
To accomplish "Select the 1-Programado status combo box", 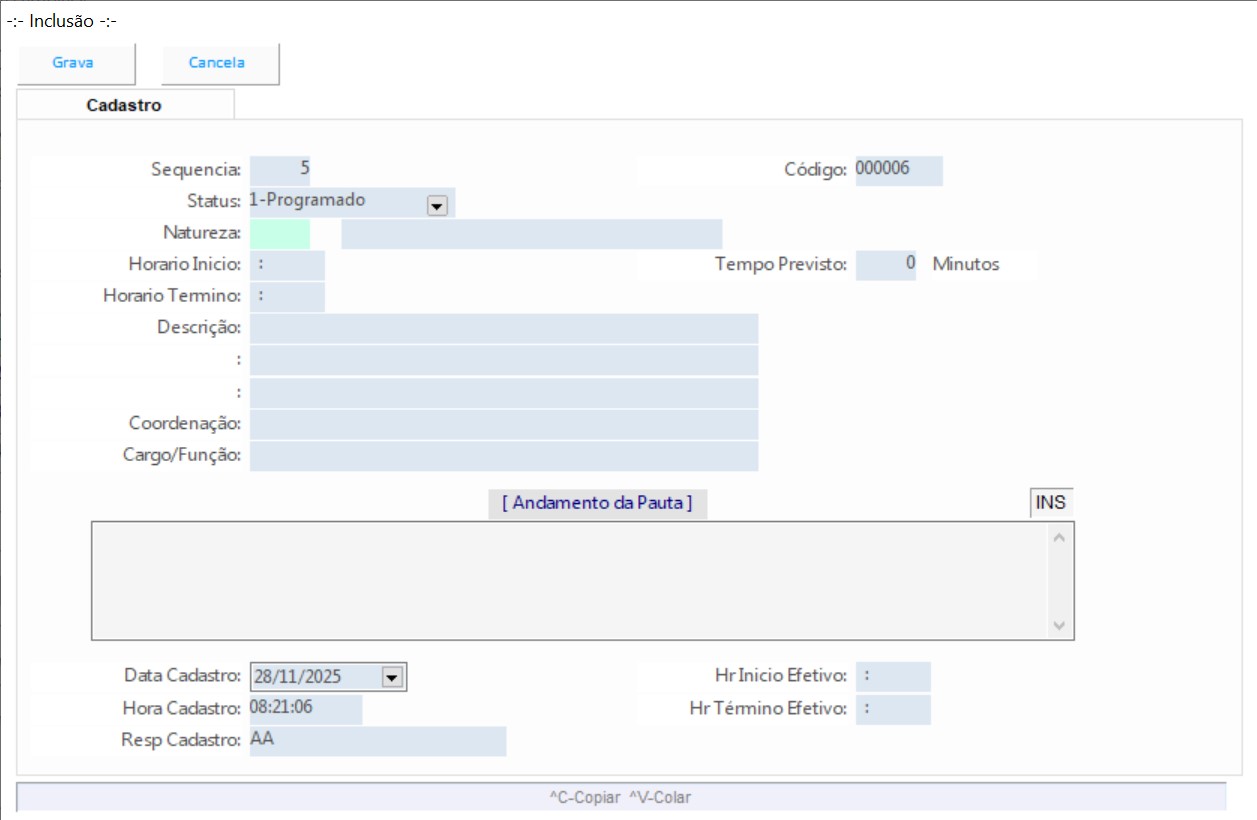I will [x=338, y=201].
